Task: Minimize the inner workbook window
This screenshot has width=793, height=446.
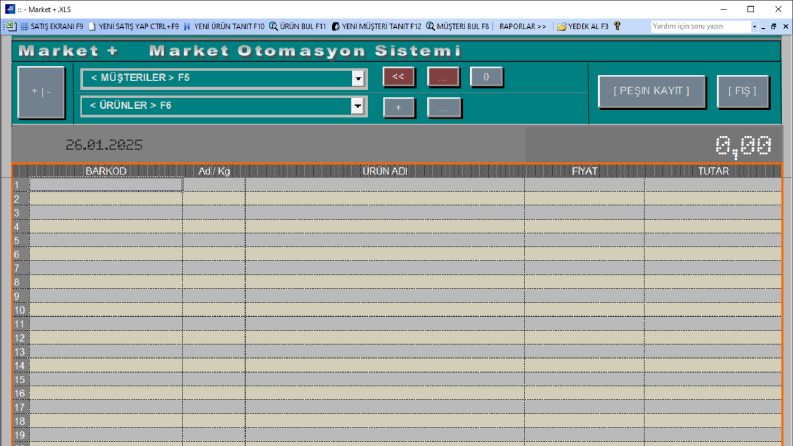Action: point(764,27)
